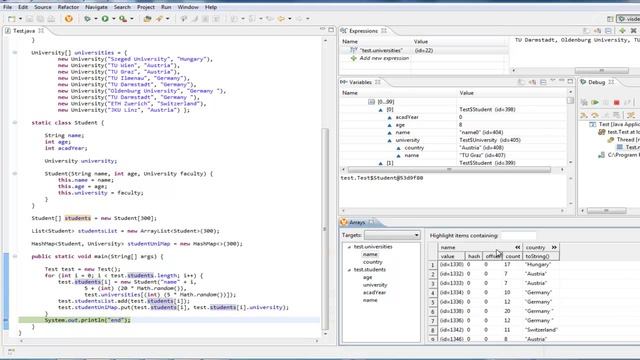This screenshot has height=360, width=640.
Task: Click the External Tools run icon
Action: coord(122,19)
